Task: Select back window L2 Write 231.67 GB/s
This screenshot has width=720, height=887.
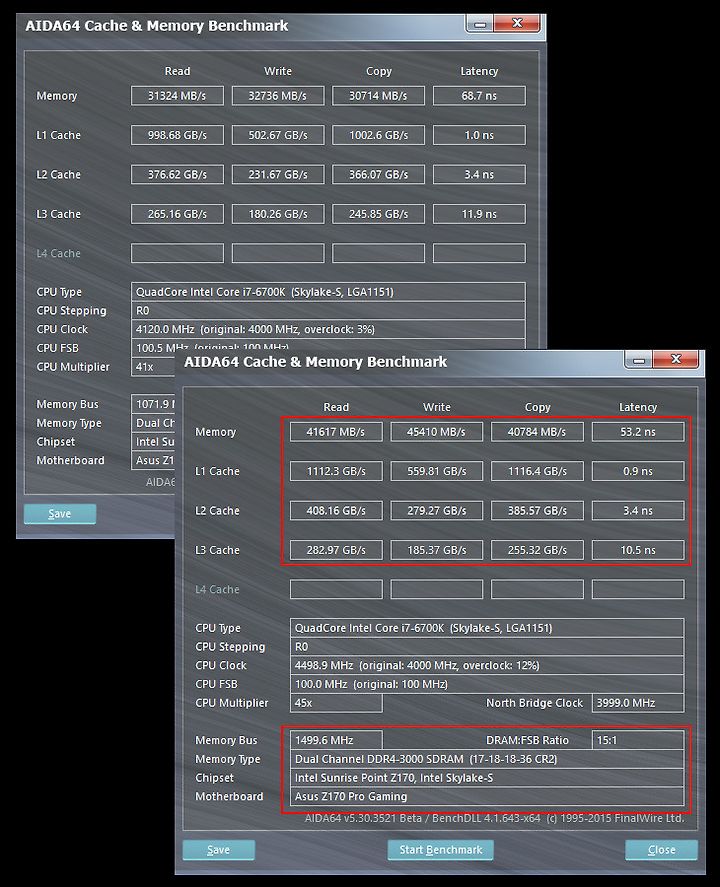Action: pos(278,174)
